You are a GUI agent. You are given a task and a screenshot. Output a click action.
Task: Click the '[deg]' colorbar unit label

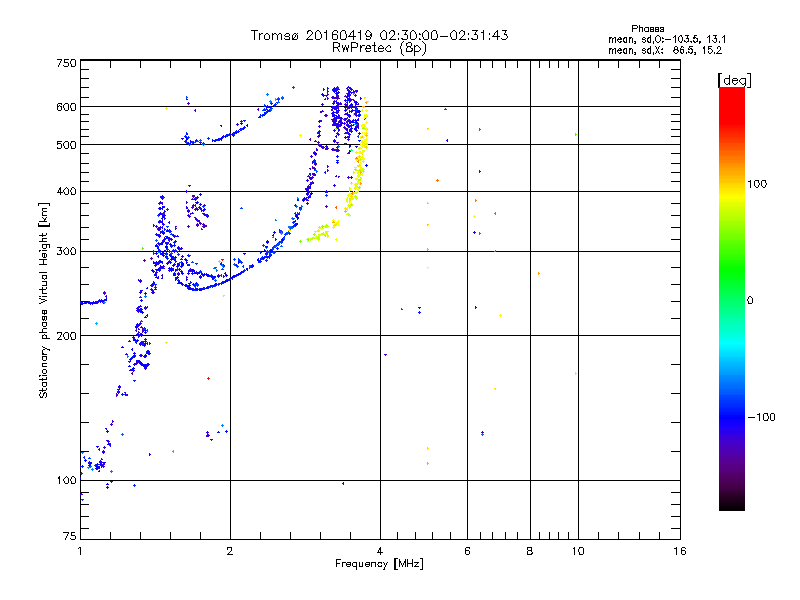pos(734,80)
